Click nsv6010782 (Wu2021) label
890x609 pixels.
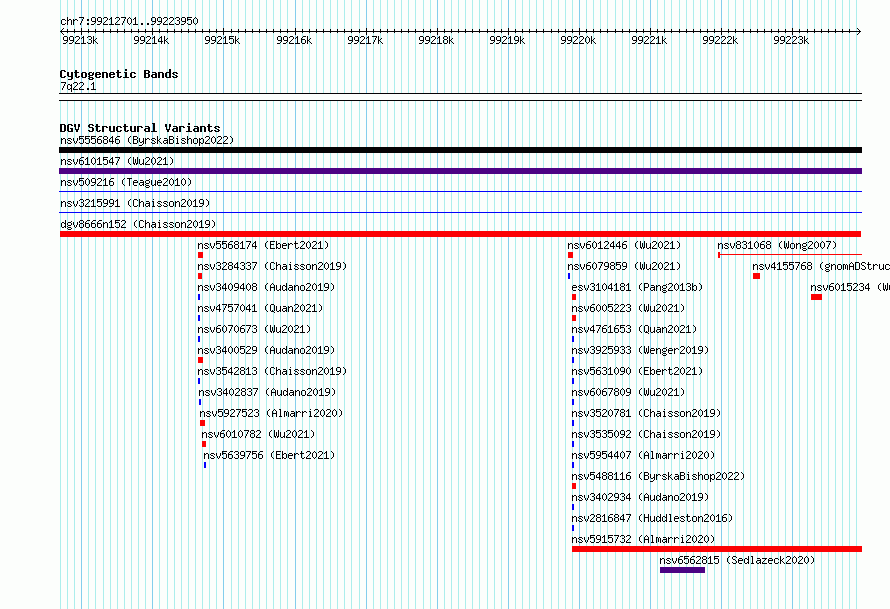258,434
